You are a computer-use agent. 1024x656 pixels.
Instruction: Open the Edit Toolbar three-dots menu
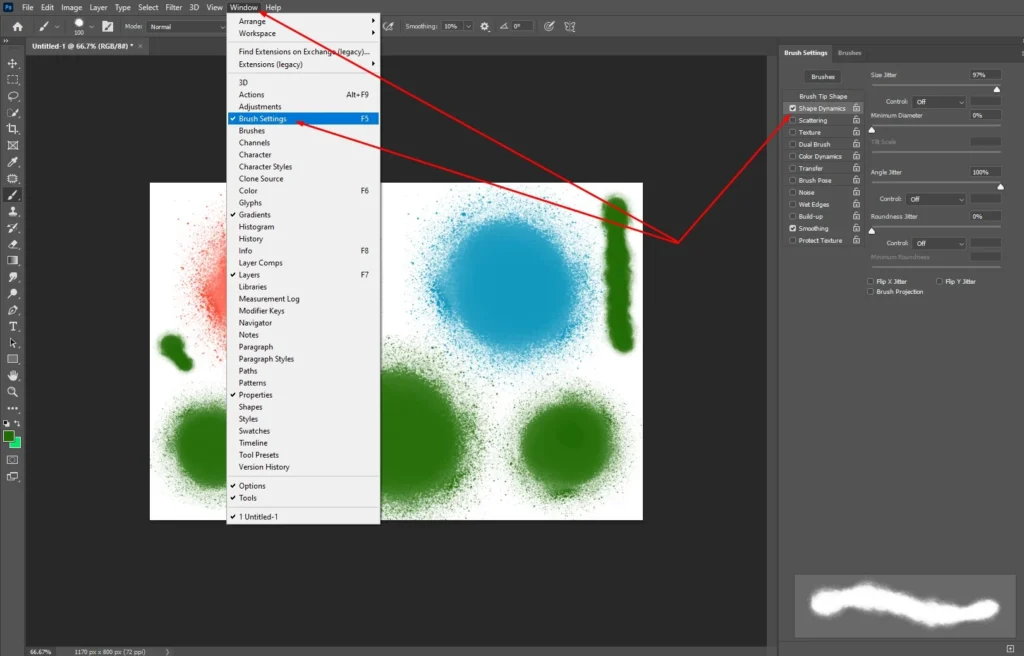click(x=12, y=408)
